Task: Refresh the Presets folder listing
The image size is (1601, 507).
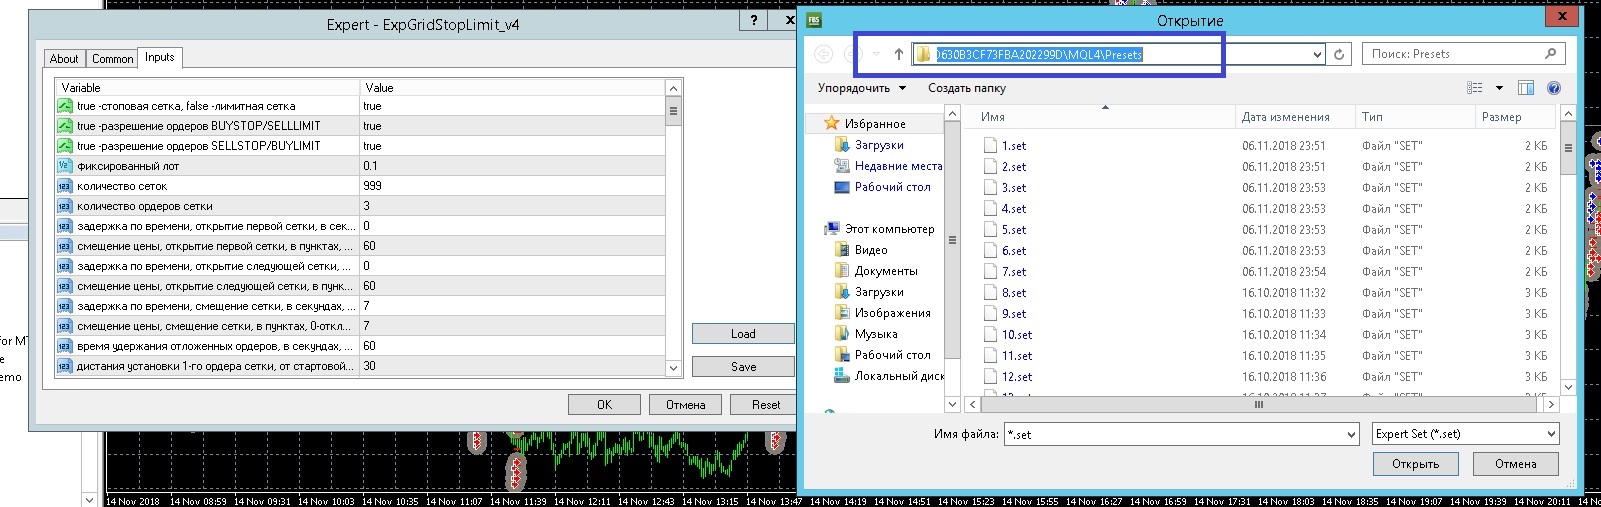Action: point(1339,54)
